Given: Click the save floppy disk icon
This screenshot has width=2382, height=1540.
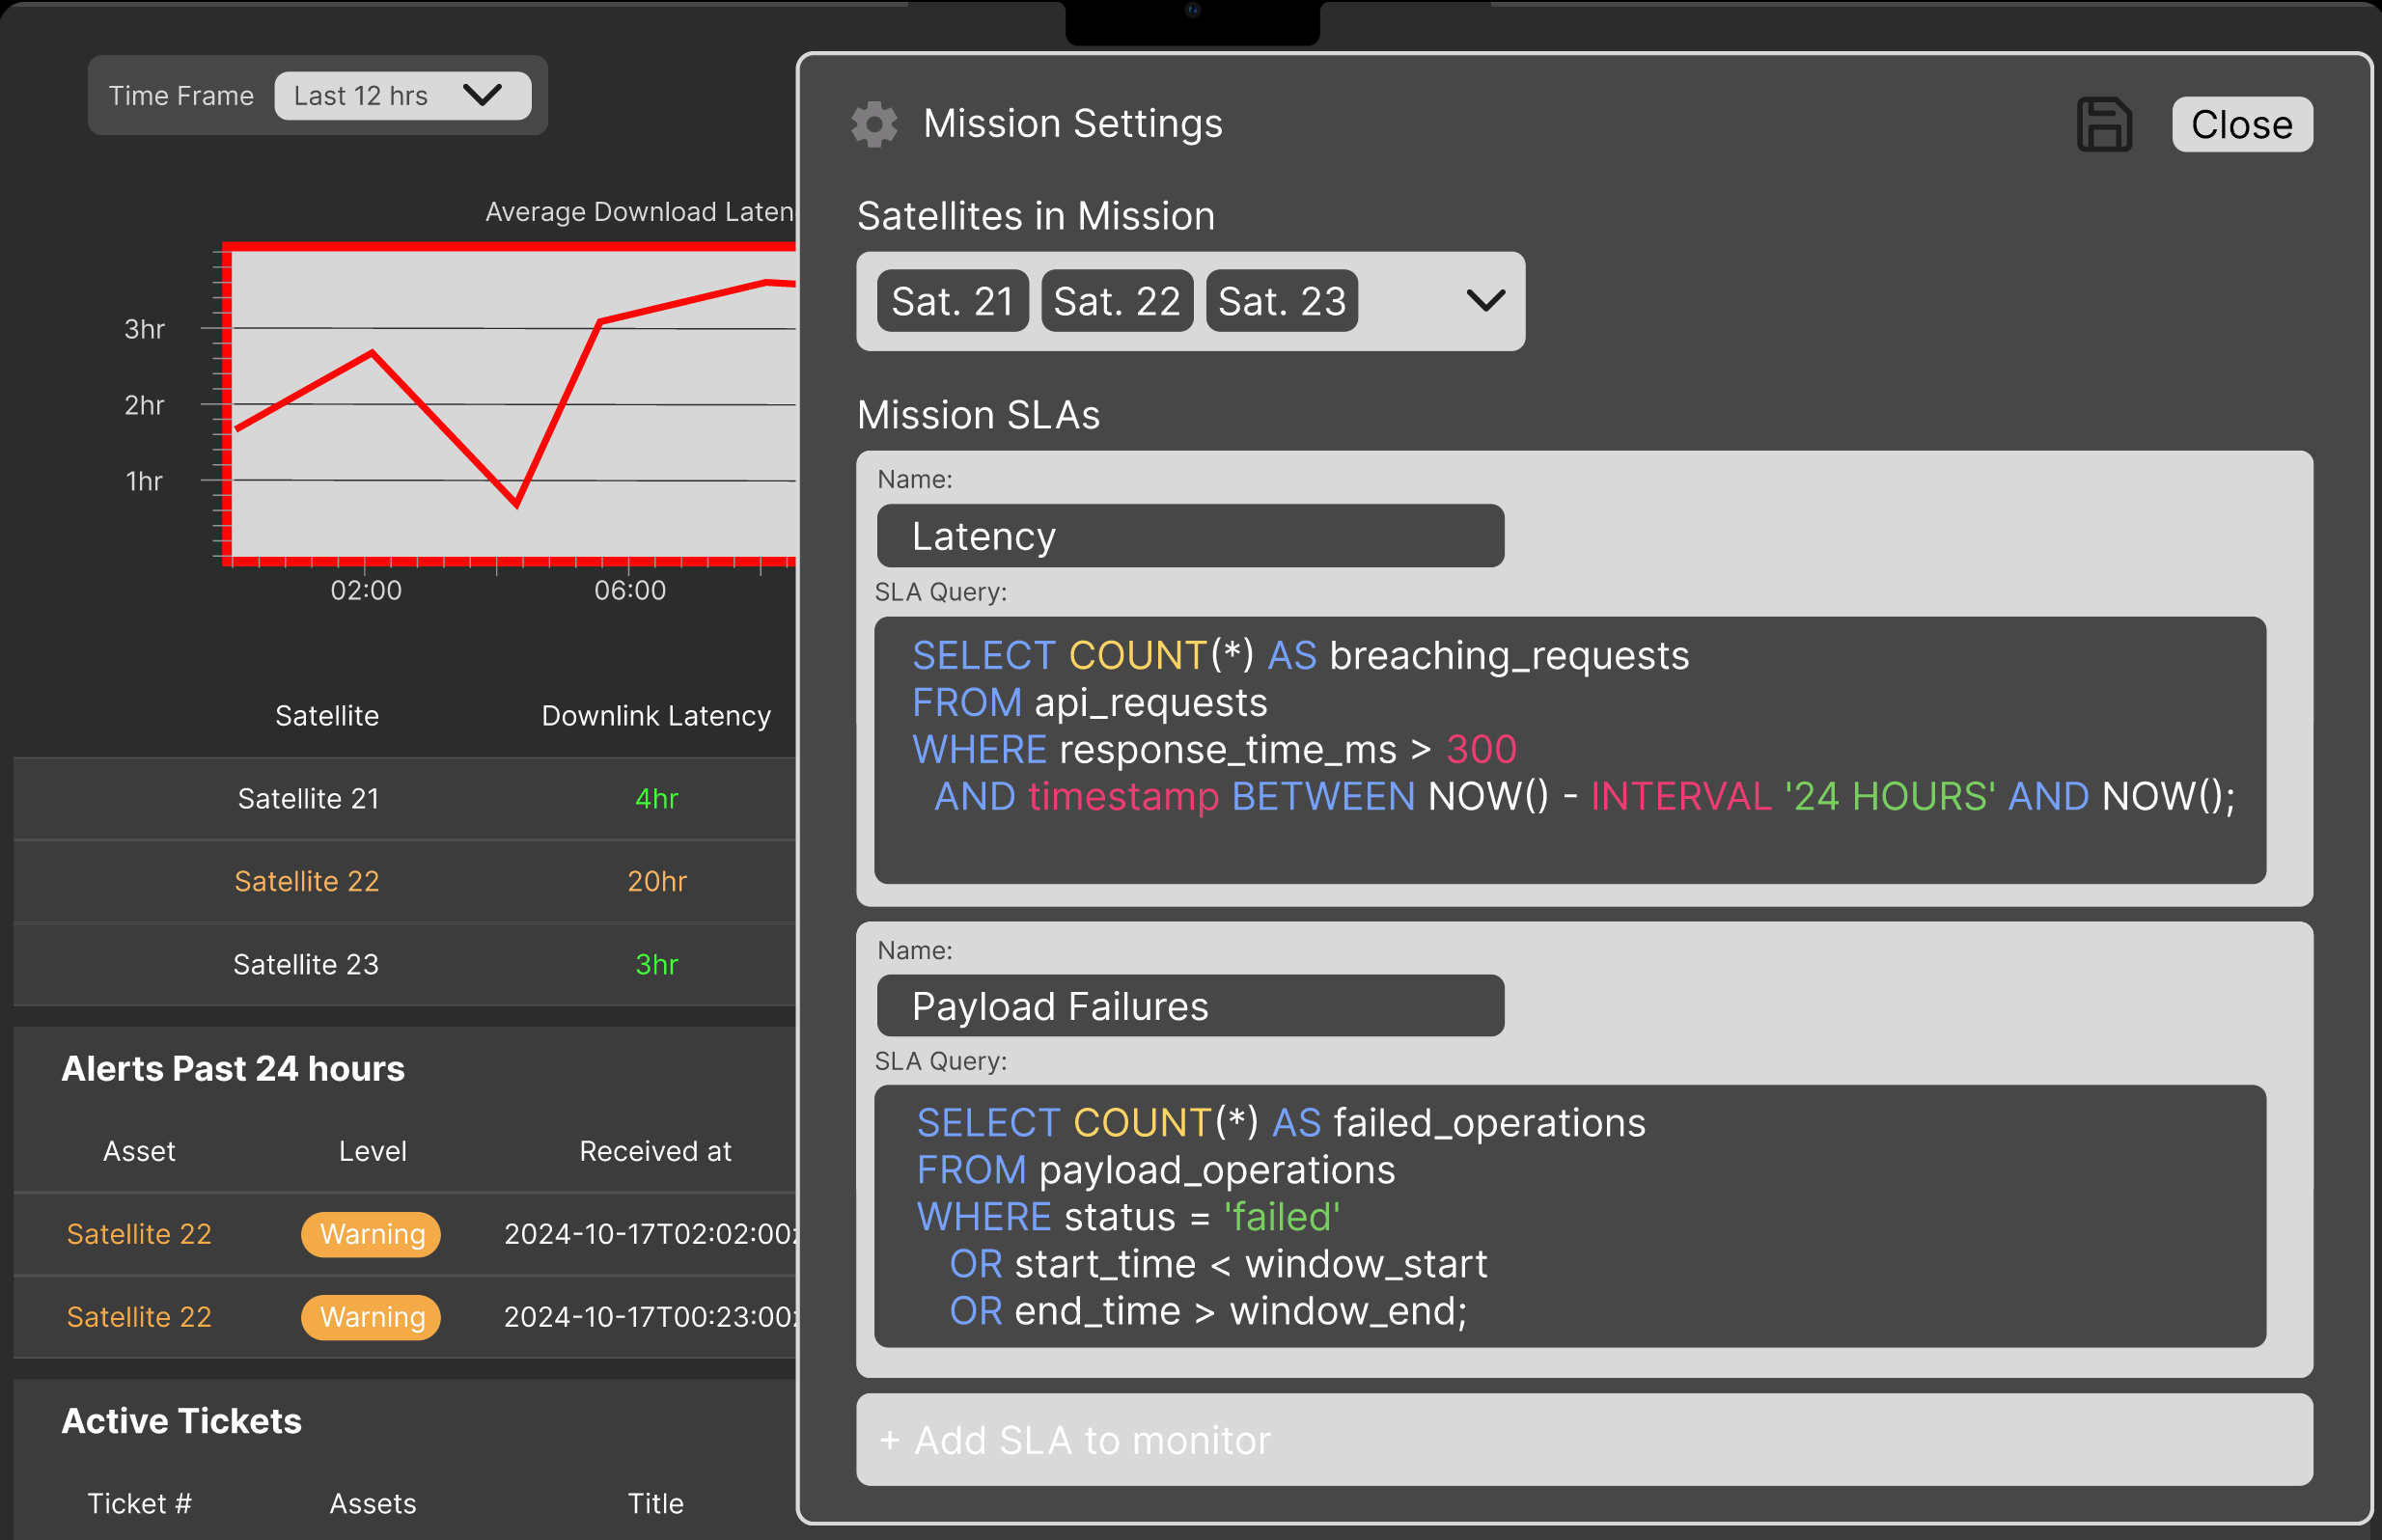Looking at the screenshot, I should coord(2104,125).
